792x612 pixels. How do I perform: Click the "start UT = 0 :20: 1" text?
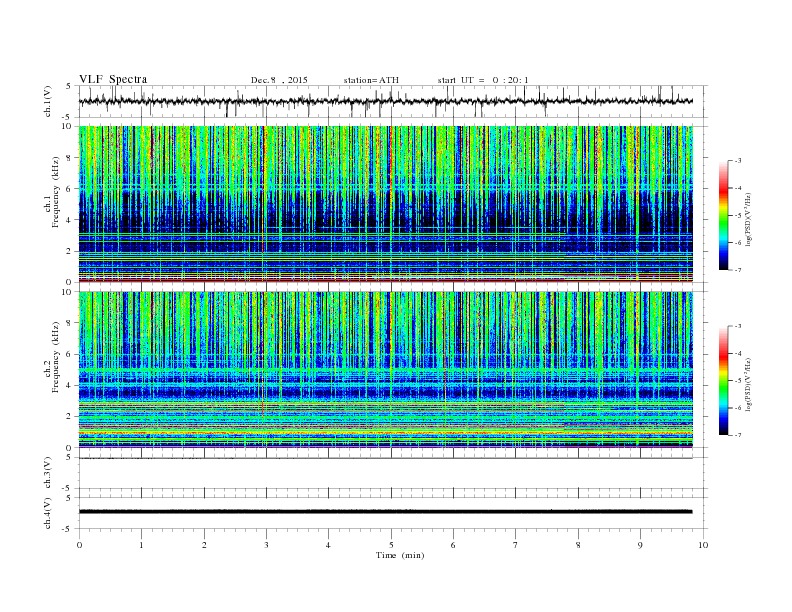(483, 80)
